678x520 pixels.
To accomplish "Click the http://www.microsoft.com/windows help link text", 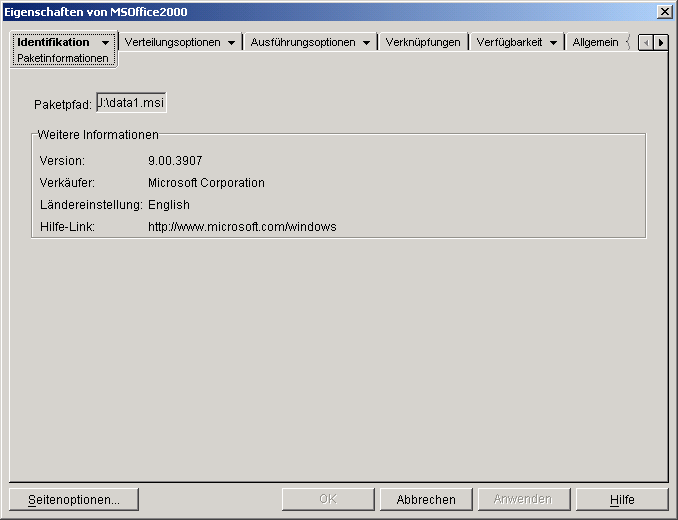I will [x=242, y=227].
